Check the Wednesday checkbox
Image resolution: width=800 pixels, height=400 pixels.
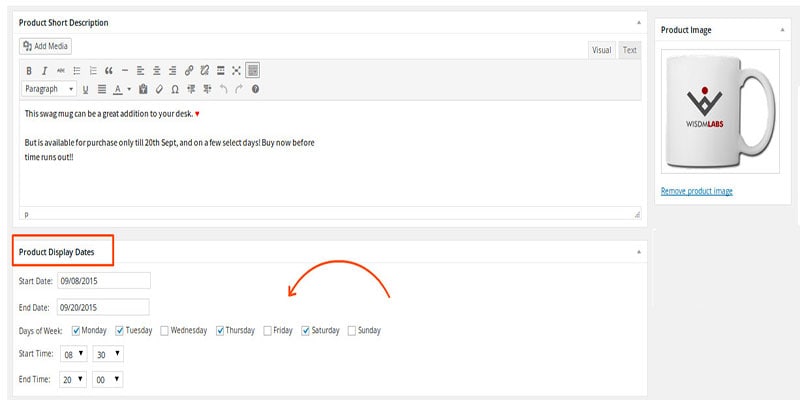point(164,331)
